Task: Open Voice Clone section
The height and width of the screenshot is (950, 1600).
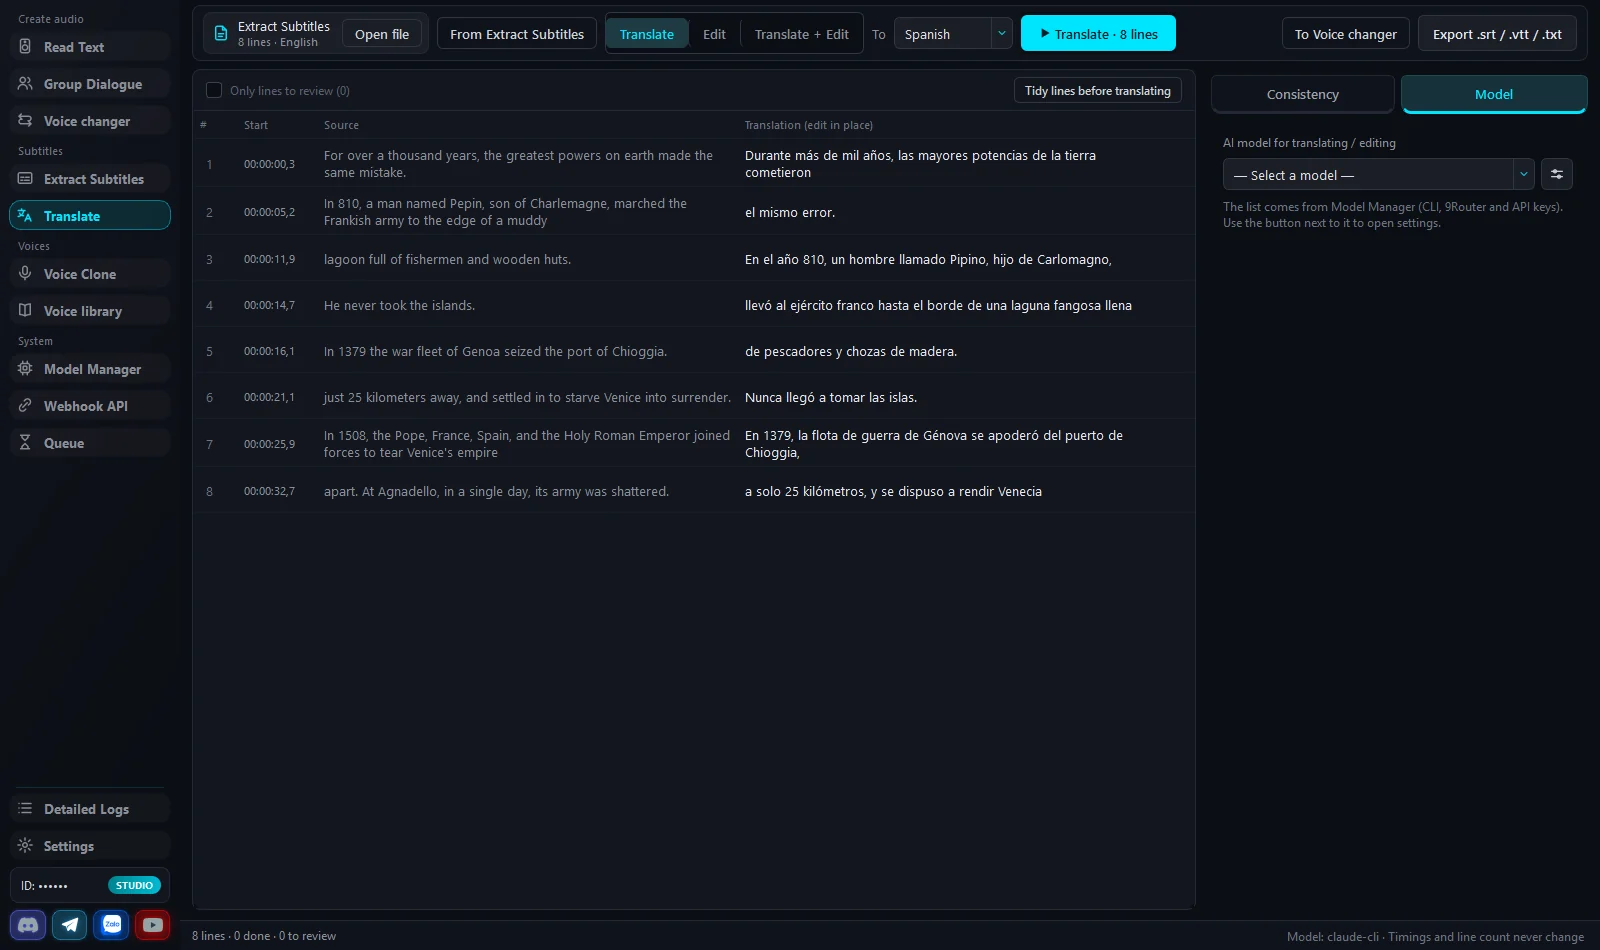Action: tap(90, 274)
